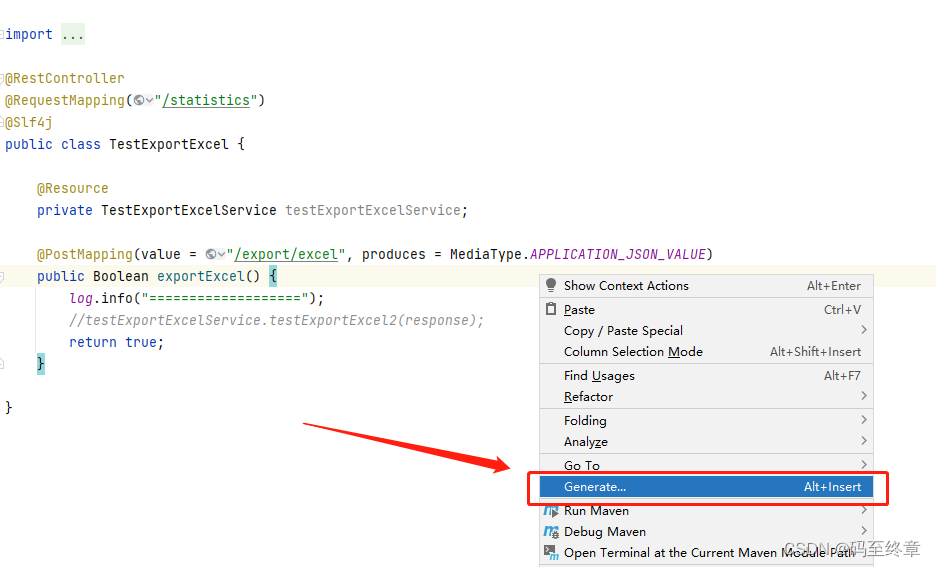The width and height of the screenshot is (936, 567).
Task: Click the clipboard Paste icon
Action: [551, 309]
